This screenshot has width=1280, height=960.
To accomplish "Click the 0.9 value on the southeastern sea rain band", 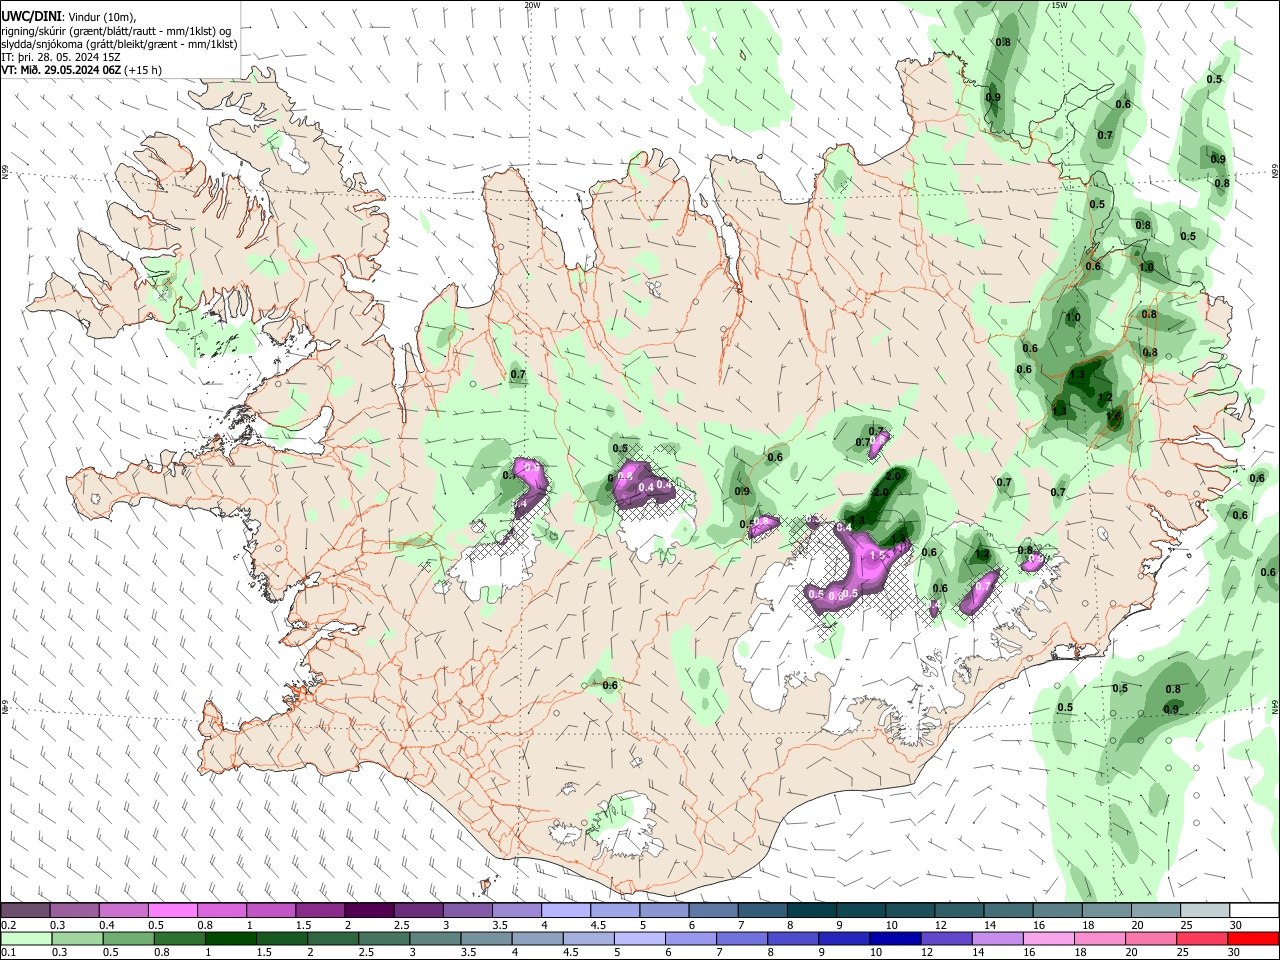I will (x=1170, y=709).
